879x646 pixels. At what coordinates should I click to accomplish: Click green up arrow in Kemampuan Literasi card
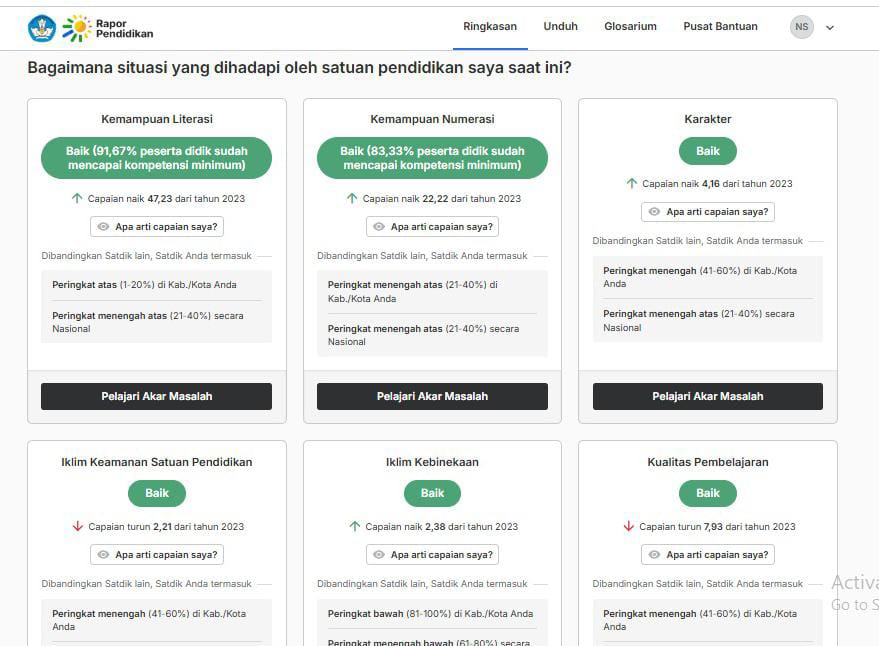[77, 199]
